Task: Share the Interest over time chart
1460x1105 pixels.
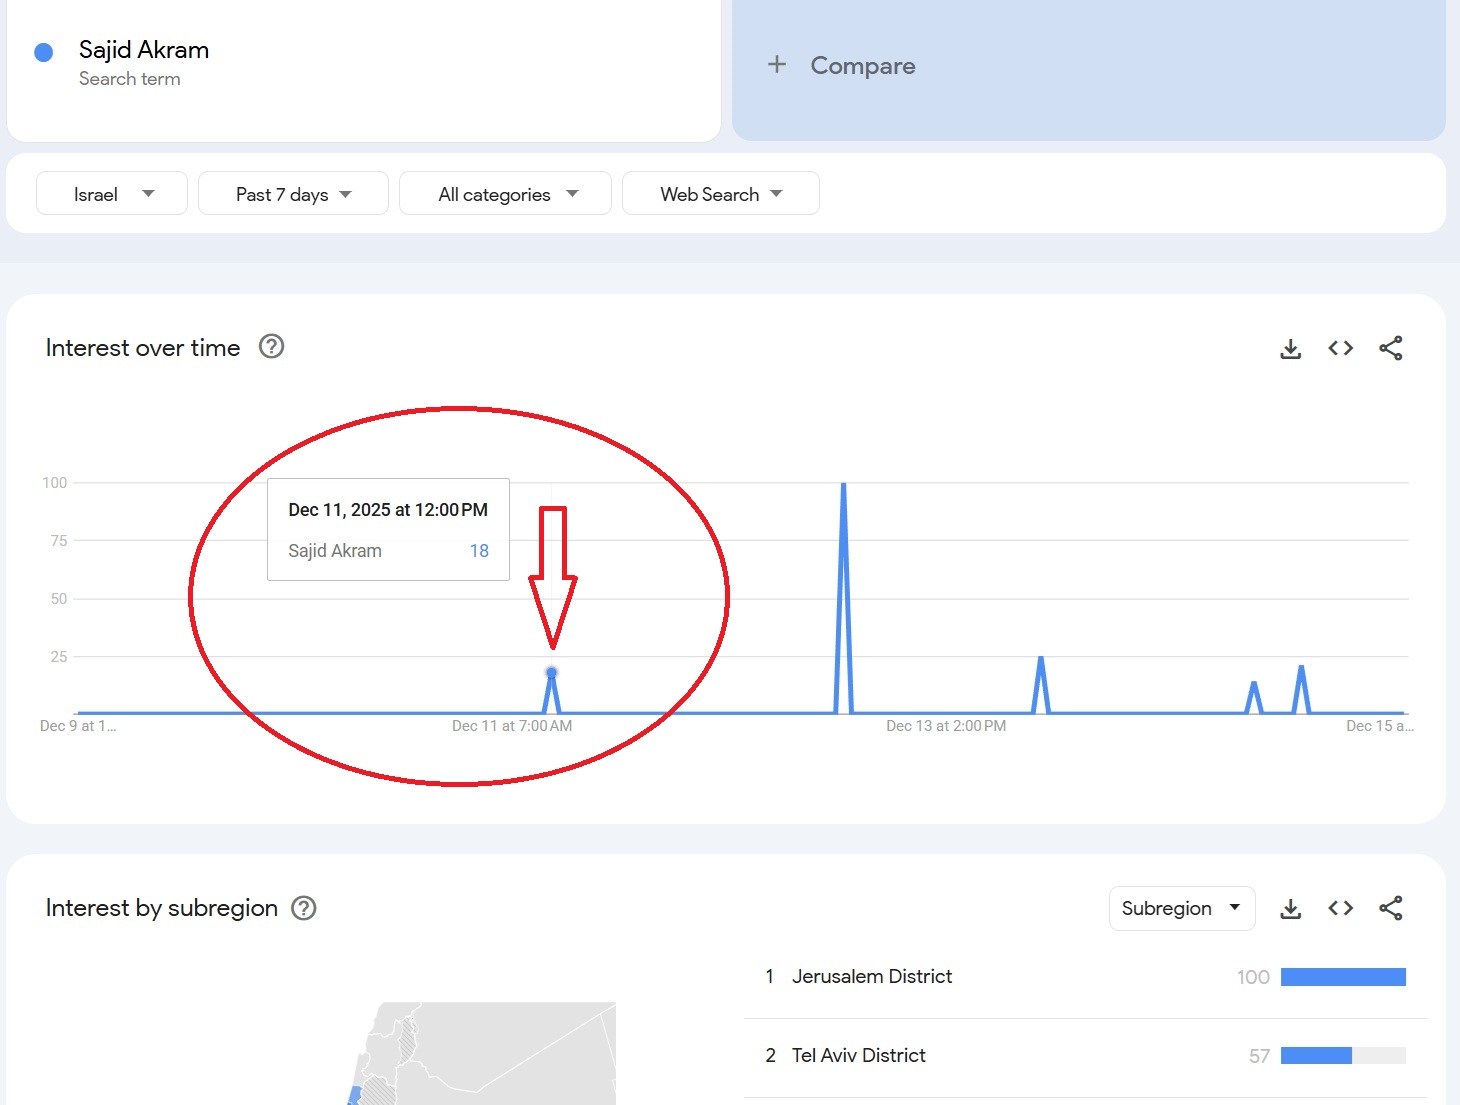Action: 1391,348
